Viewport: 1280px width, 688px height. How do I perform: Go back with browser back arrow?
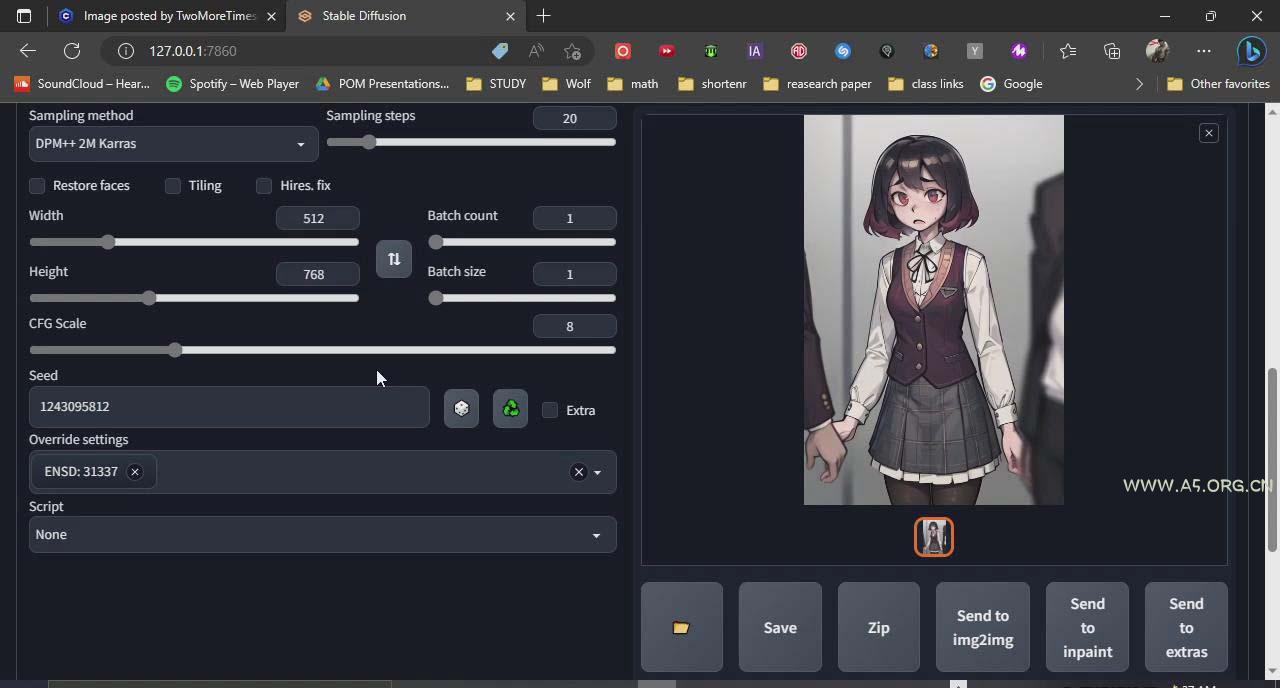(28, 51)
